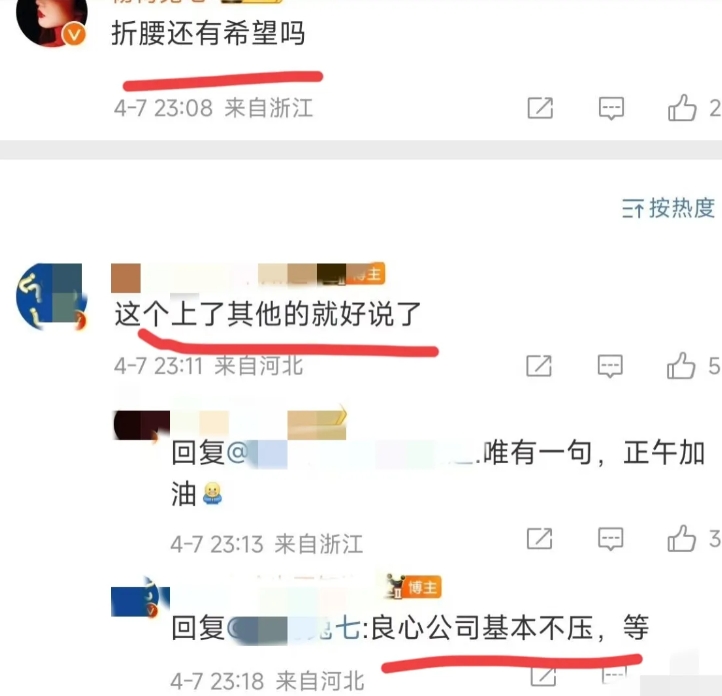Open sort options 按热度
This screenshot has height=696, width=722.
(x=668, y=209)
